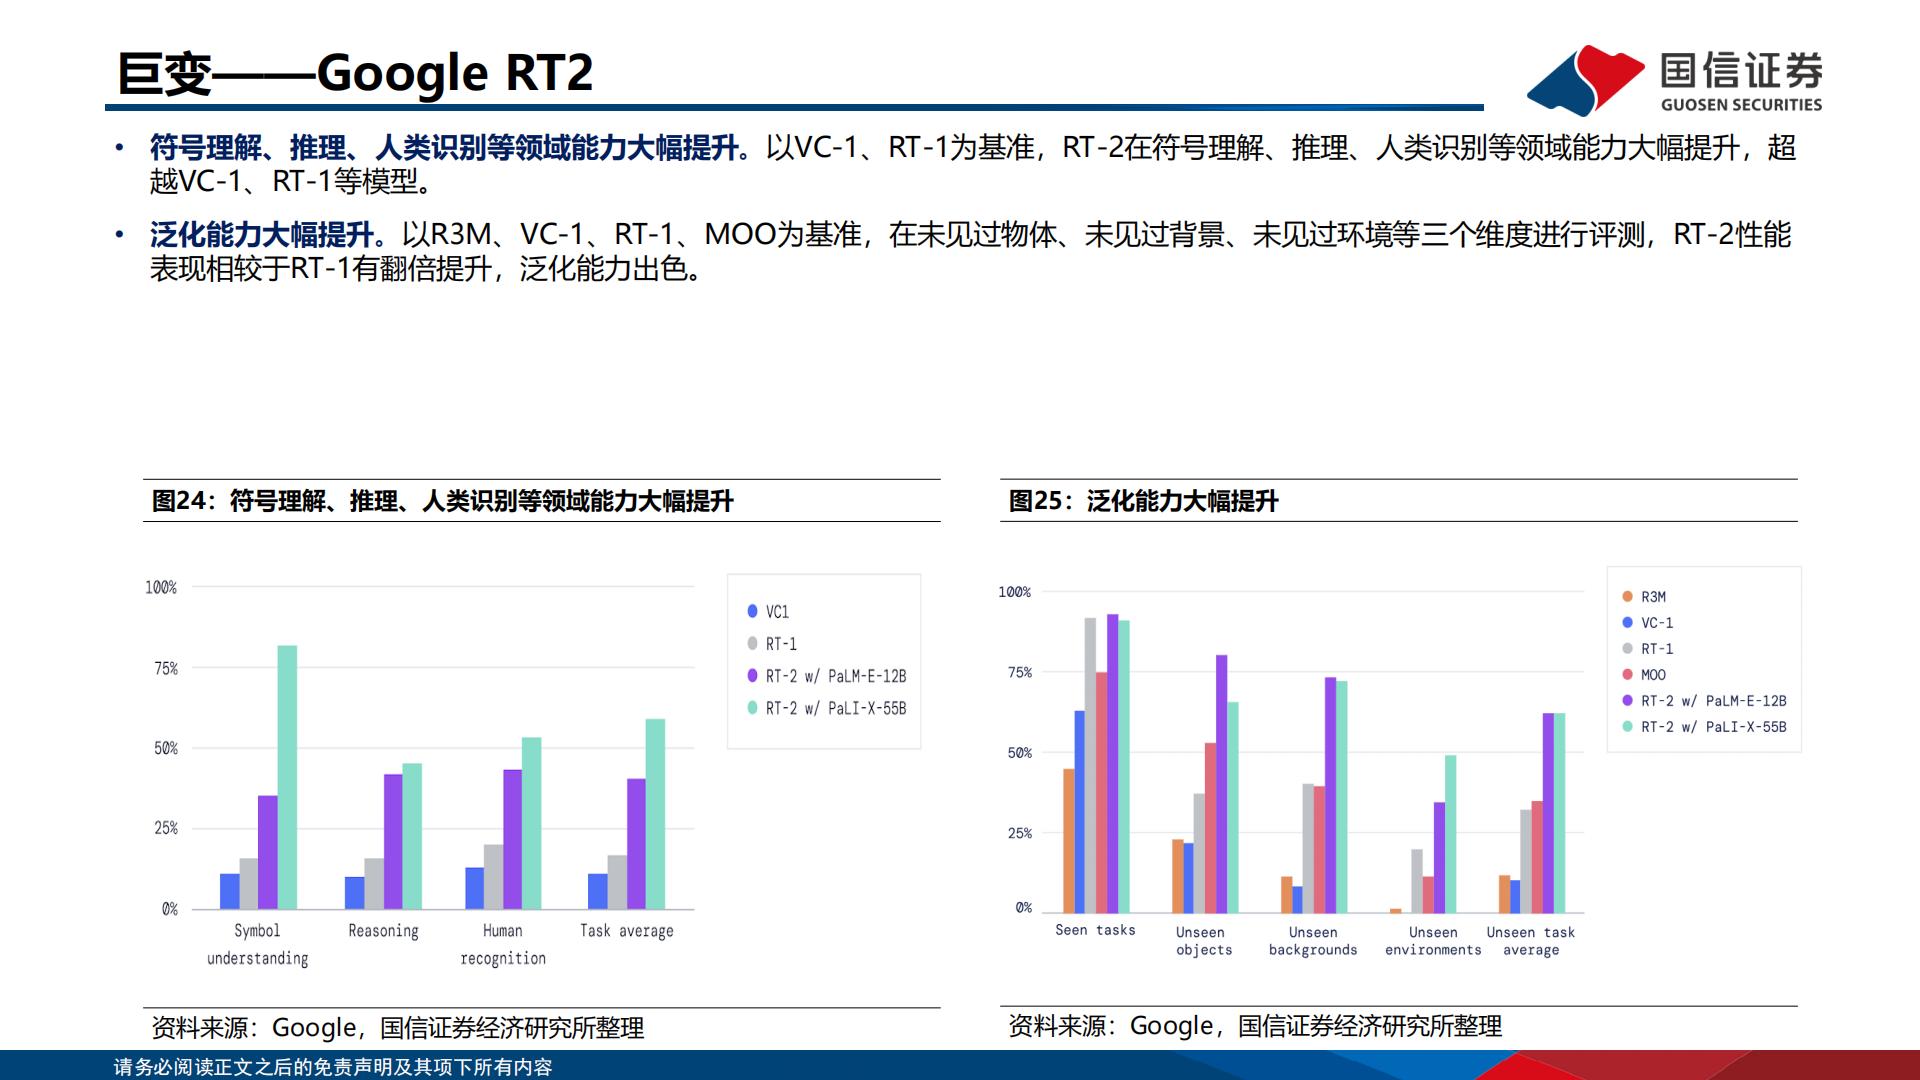Screen dimensions: 1920x1080
Task: Click the 'Human recognition' axis label
Action: tap(503, 944)
